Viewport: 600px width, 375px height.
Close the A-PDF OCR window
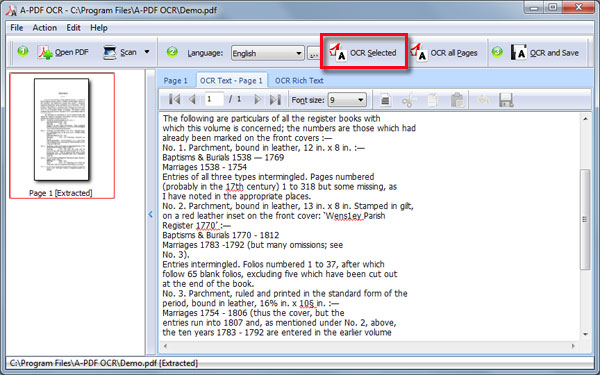coord(578,7)
